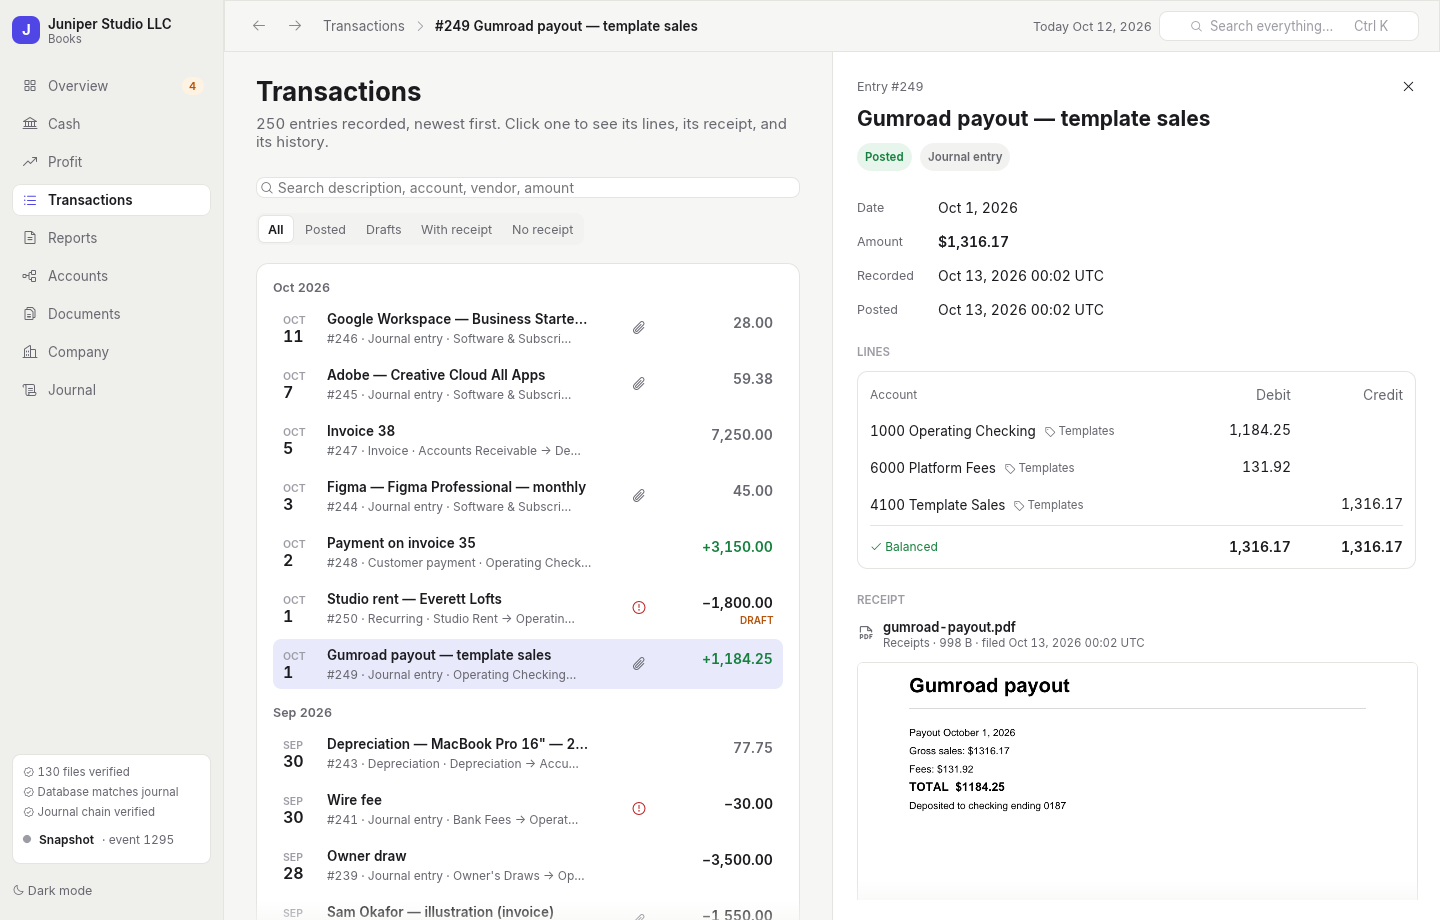
Task: Click the +3,150.00 amount
Action: [x=737, y=547]
